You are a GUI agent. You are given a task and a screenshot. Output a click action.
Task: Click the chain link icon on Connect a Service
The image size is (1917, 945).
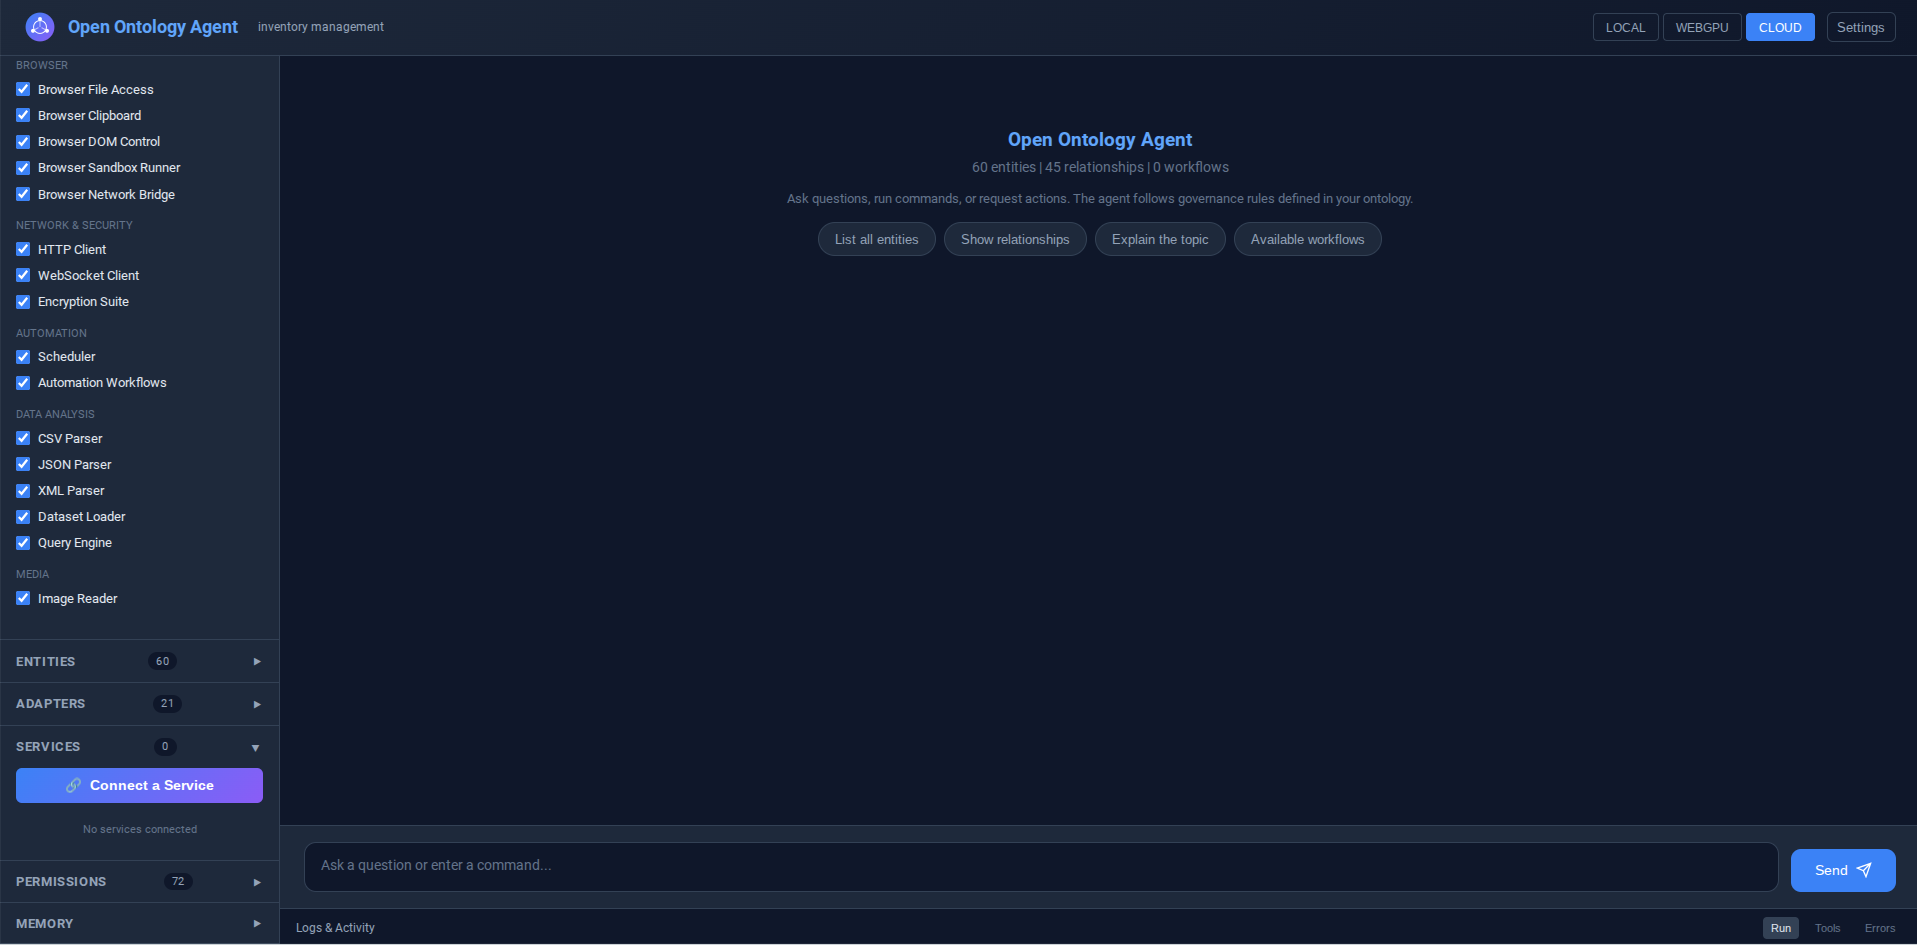pyautogui.click(x=74, y=785)
